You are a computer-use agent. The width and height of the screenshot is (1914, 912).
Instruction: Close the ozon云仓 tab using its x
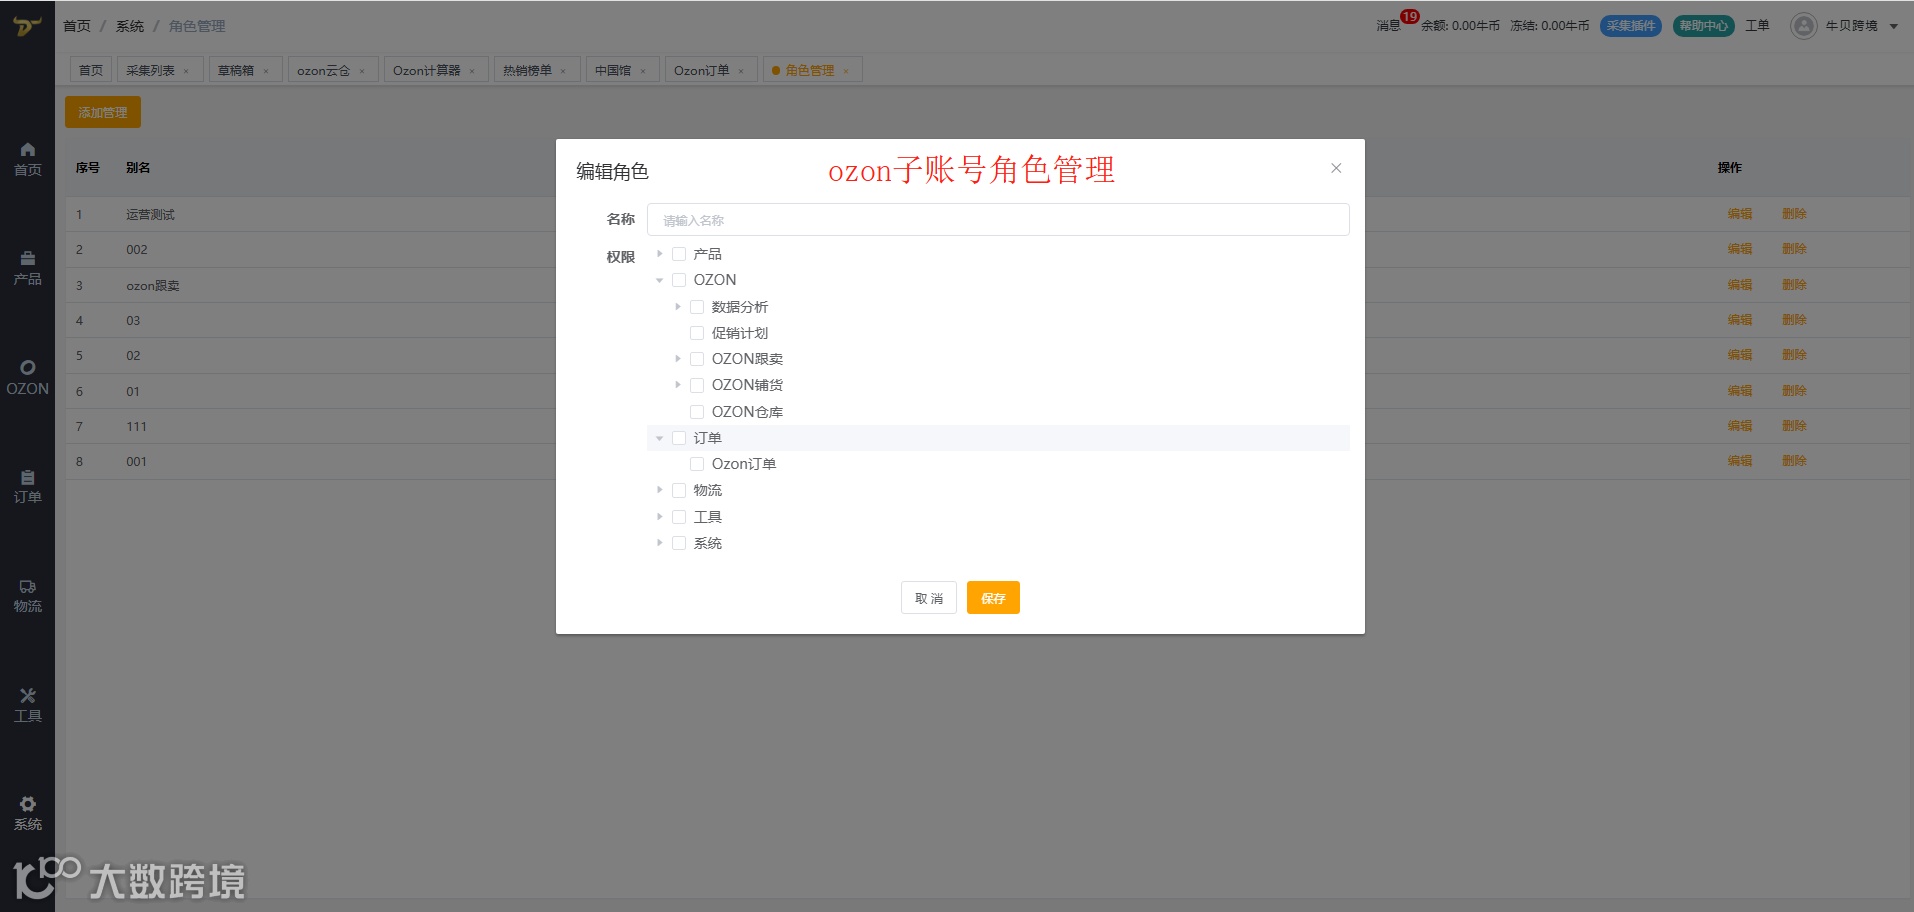click(x=362, y=71)
